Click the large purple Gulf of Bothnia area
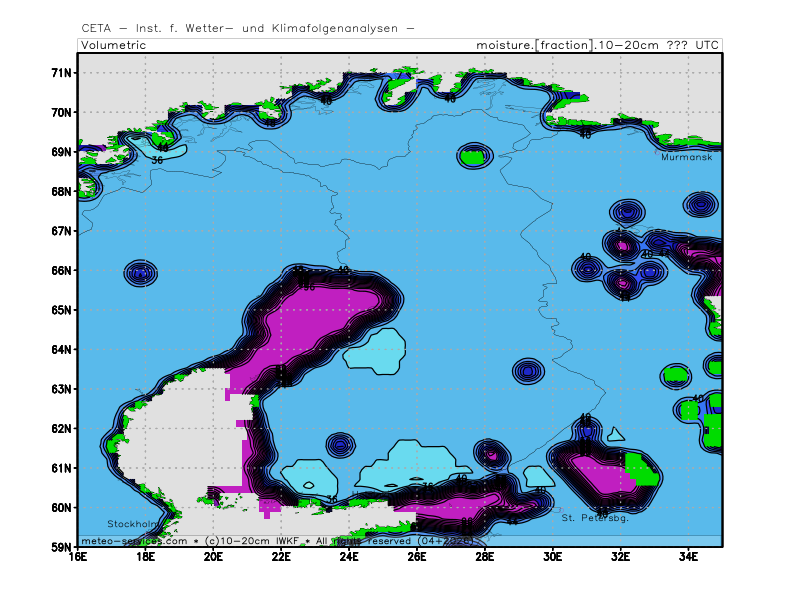The image size is (800, 600). pos(310,320)
